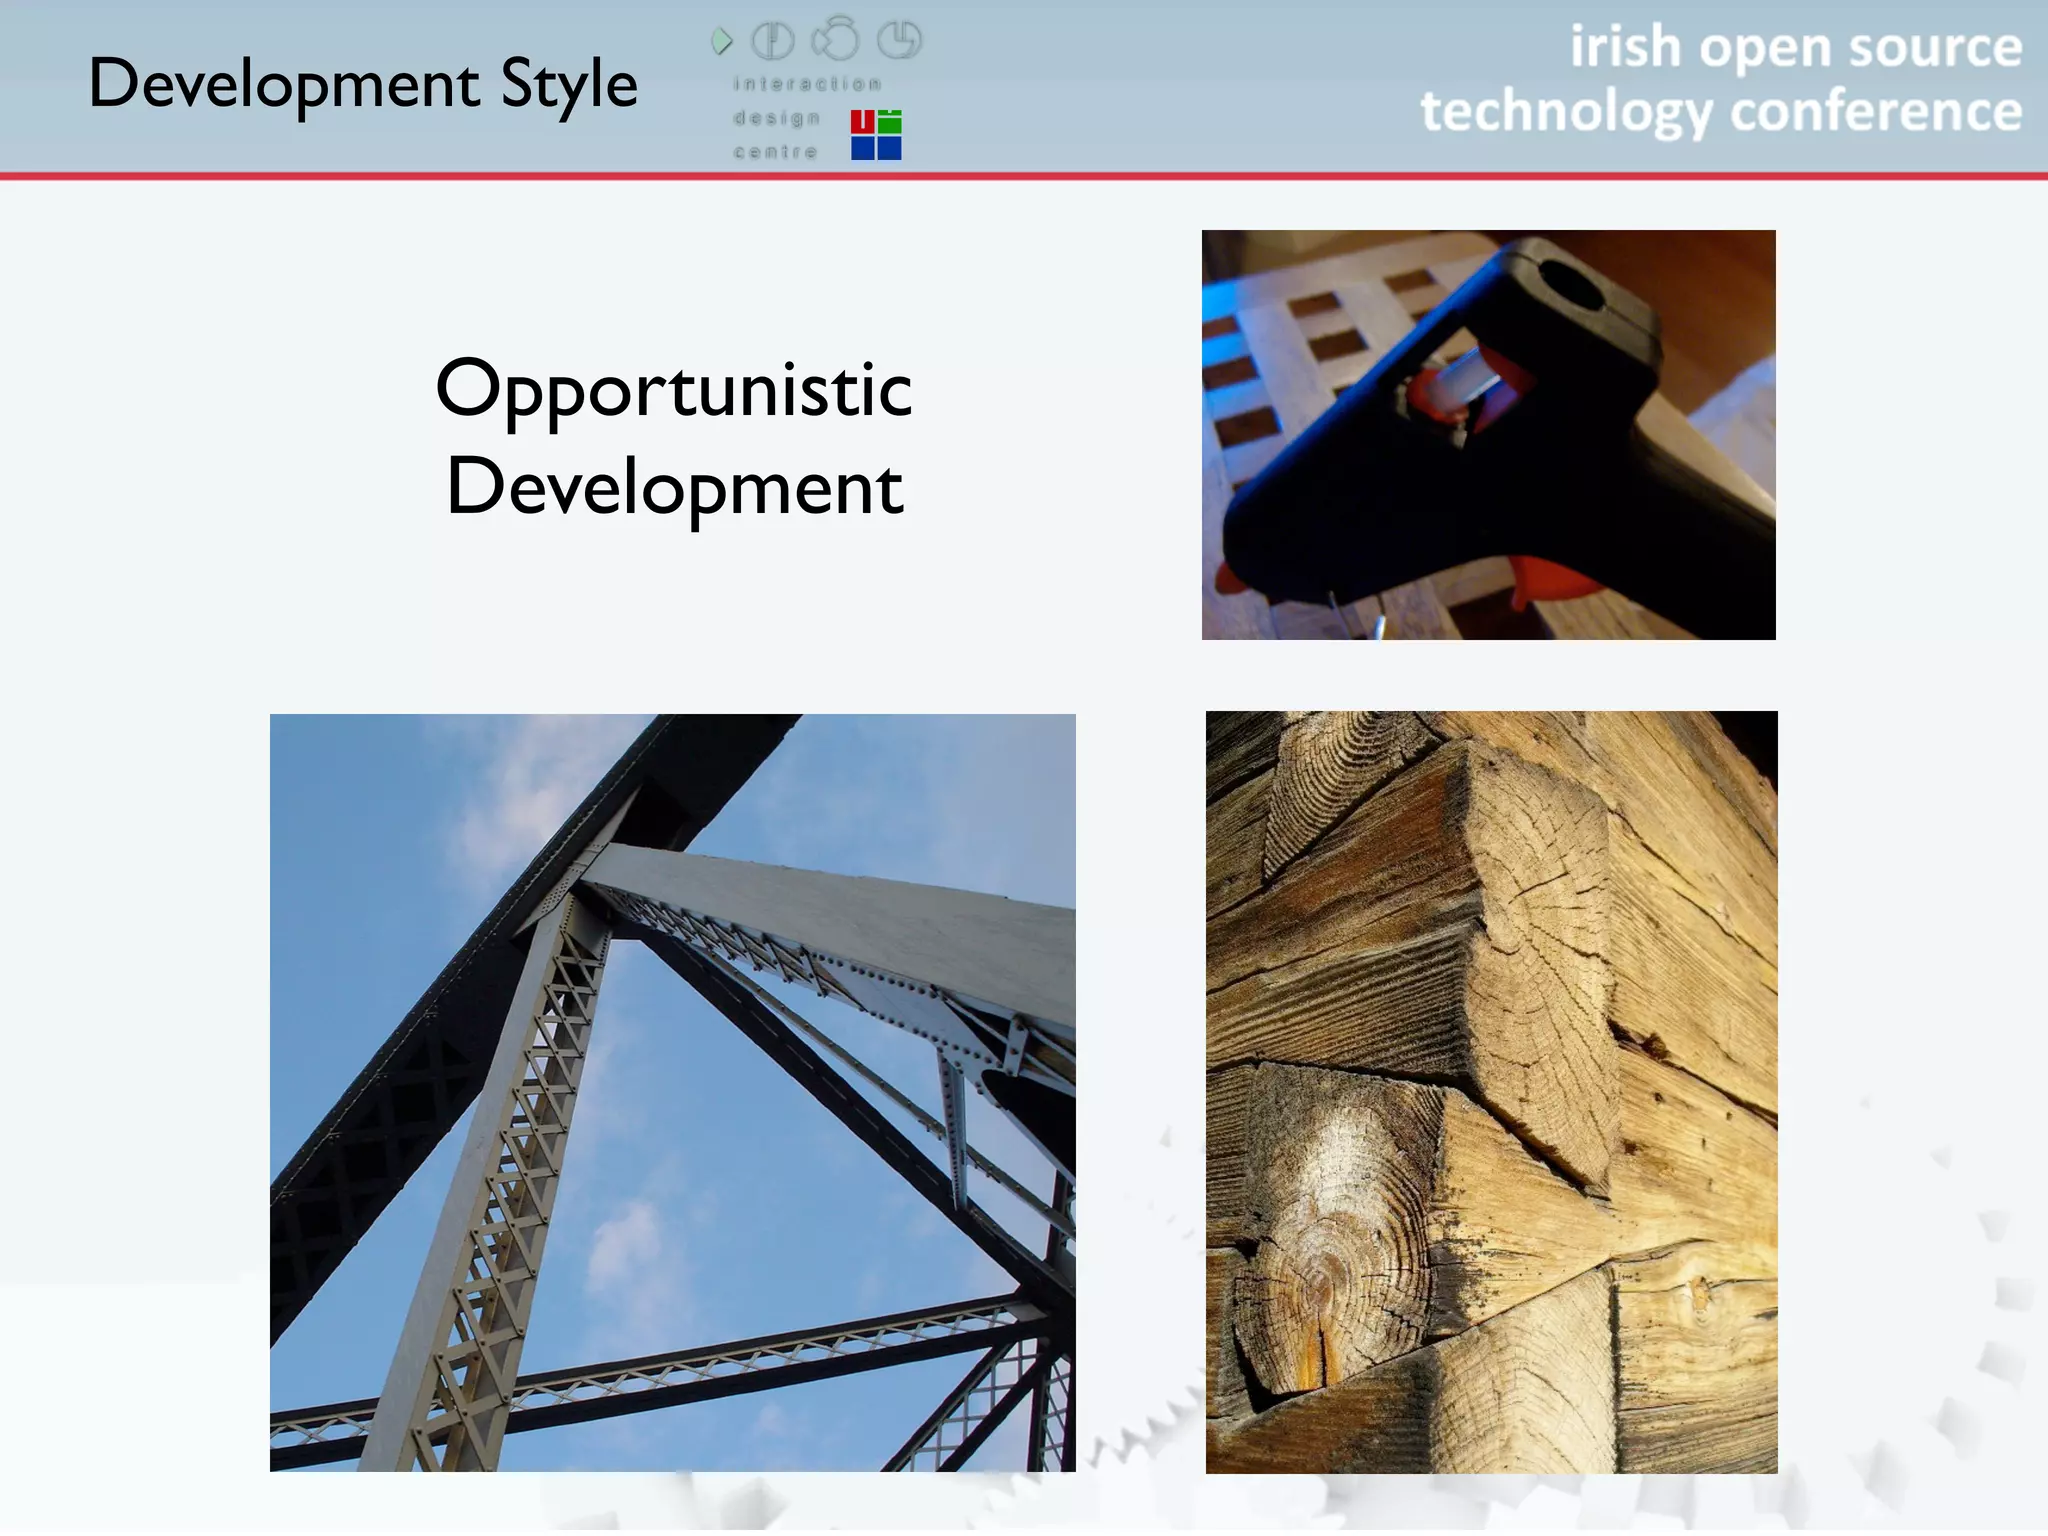Click the third circle icon with square notch
This screenshot has width=2048, height=1536.
899,40
